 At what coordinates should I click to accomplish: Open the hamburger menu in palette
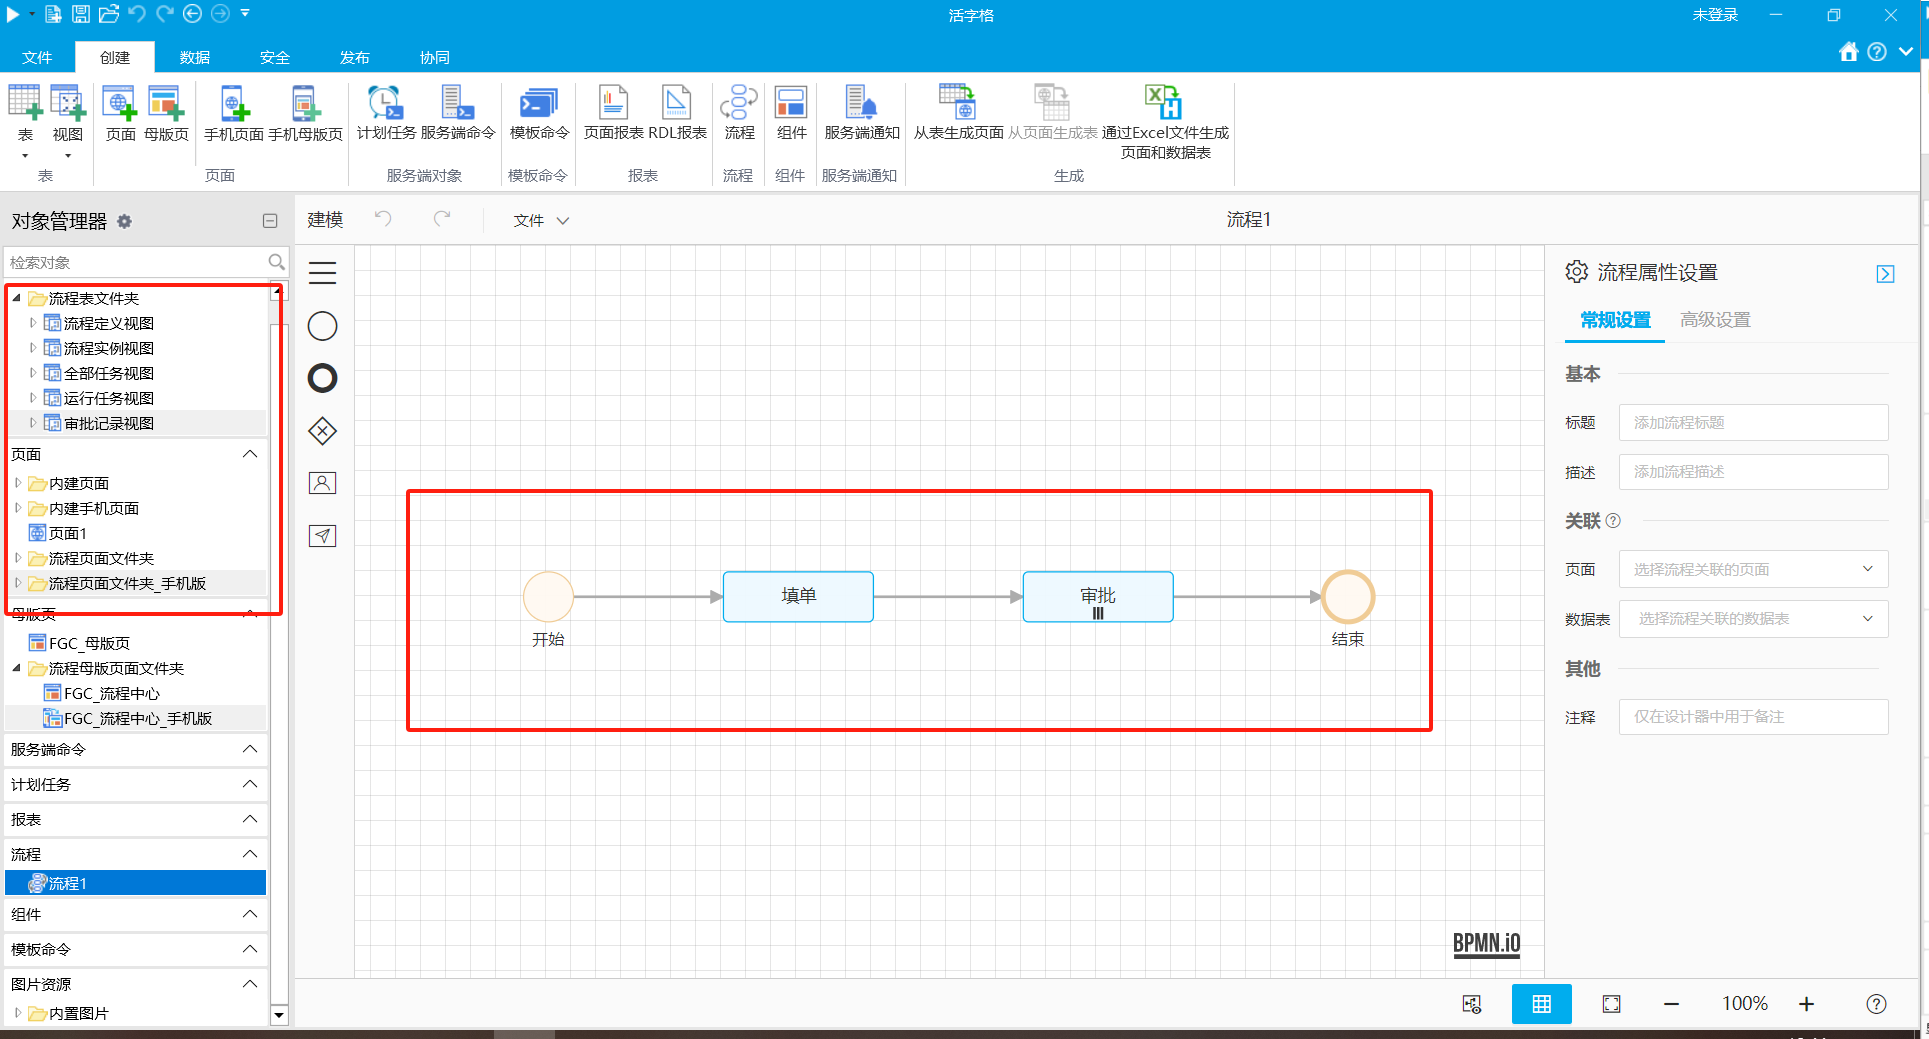coord(322,273)
